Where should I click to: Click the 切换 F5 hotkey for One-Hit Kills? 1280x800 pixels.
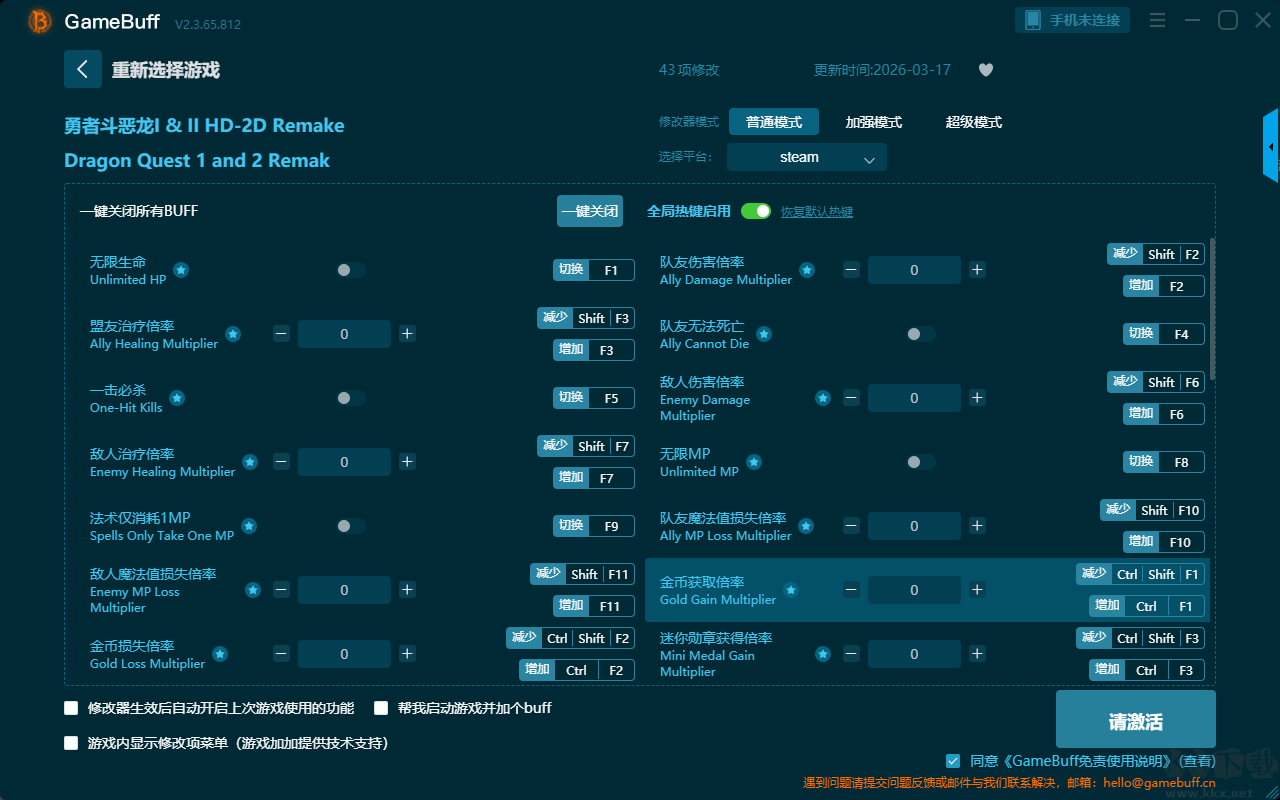click(594, 398)
